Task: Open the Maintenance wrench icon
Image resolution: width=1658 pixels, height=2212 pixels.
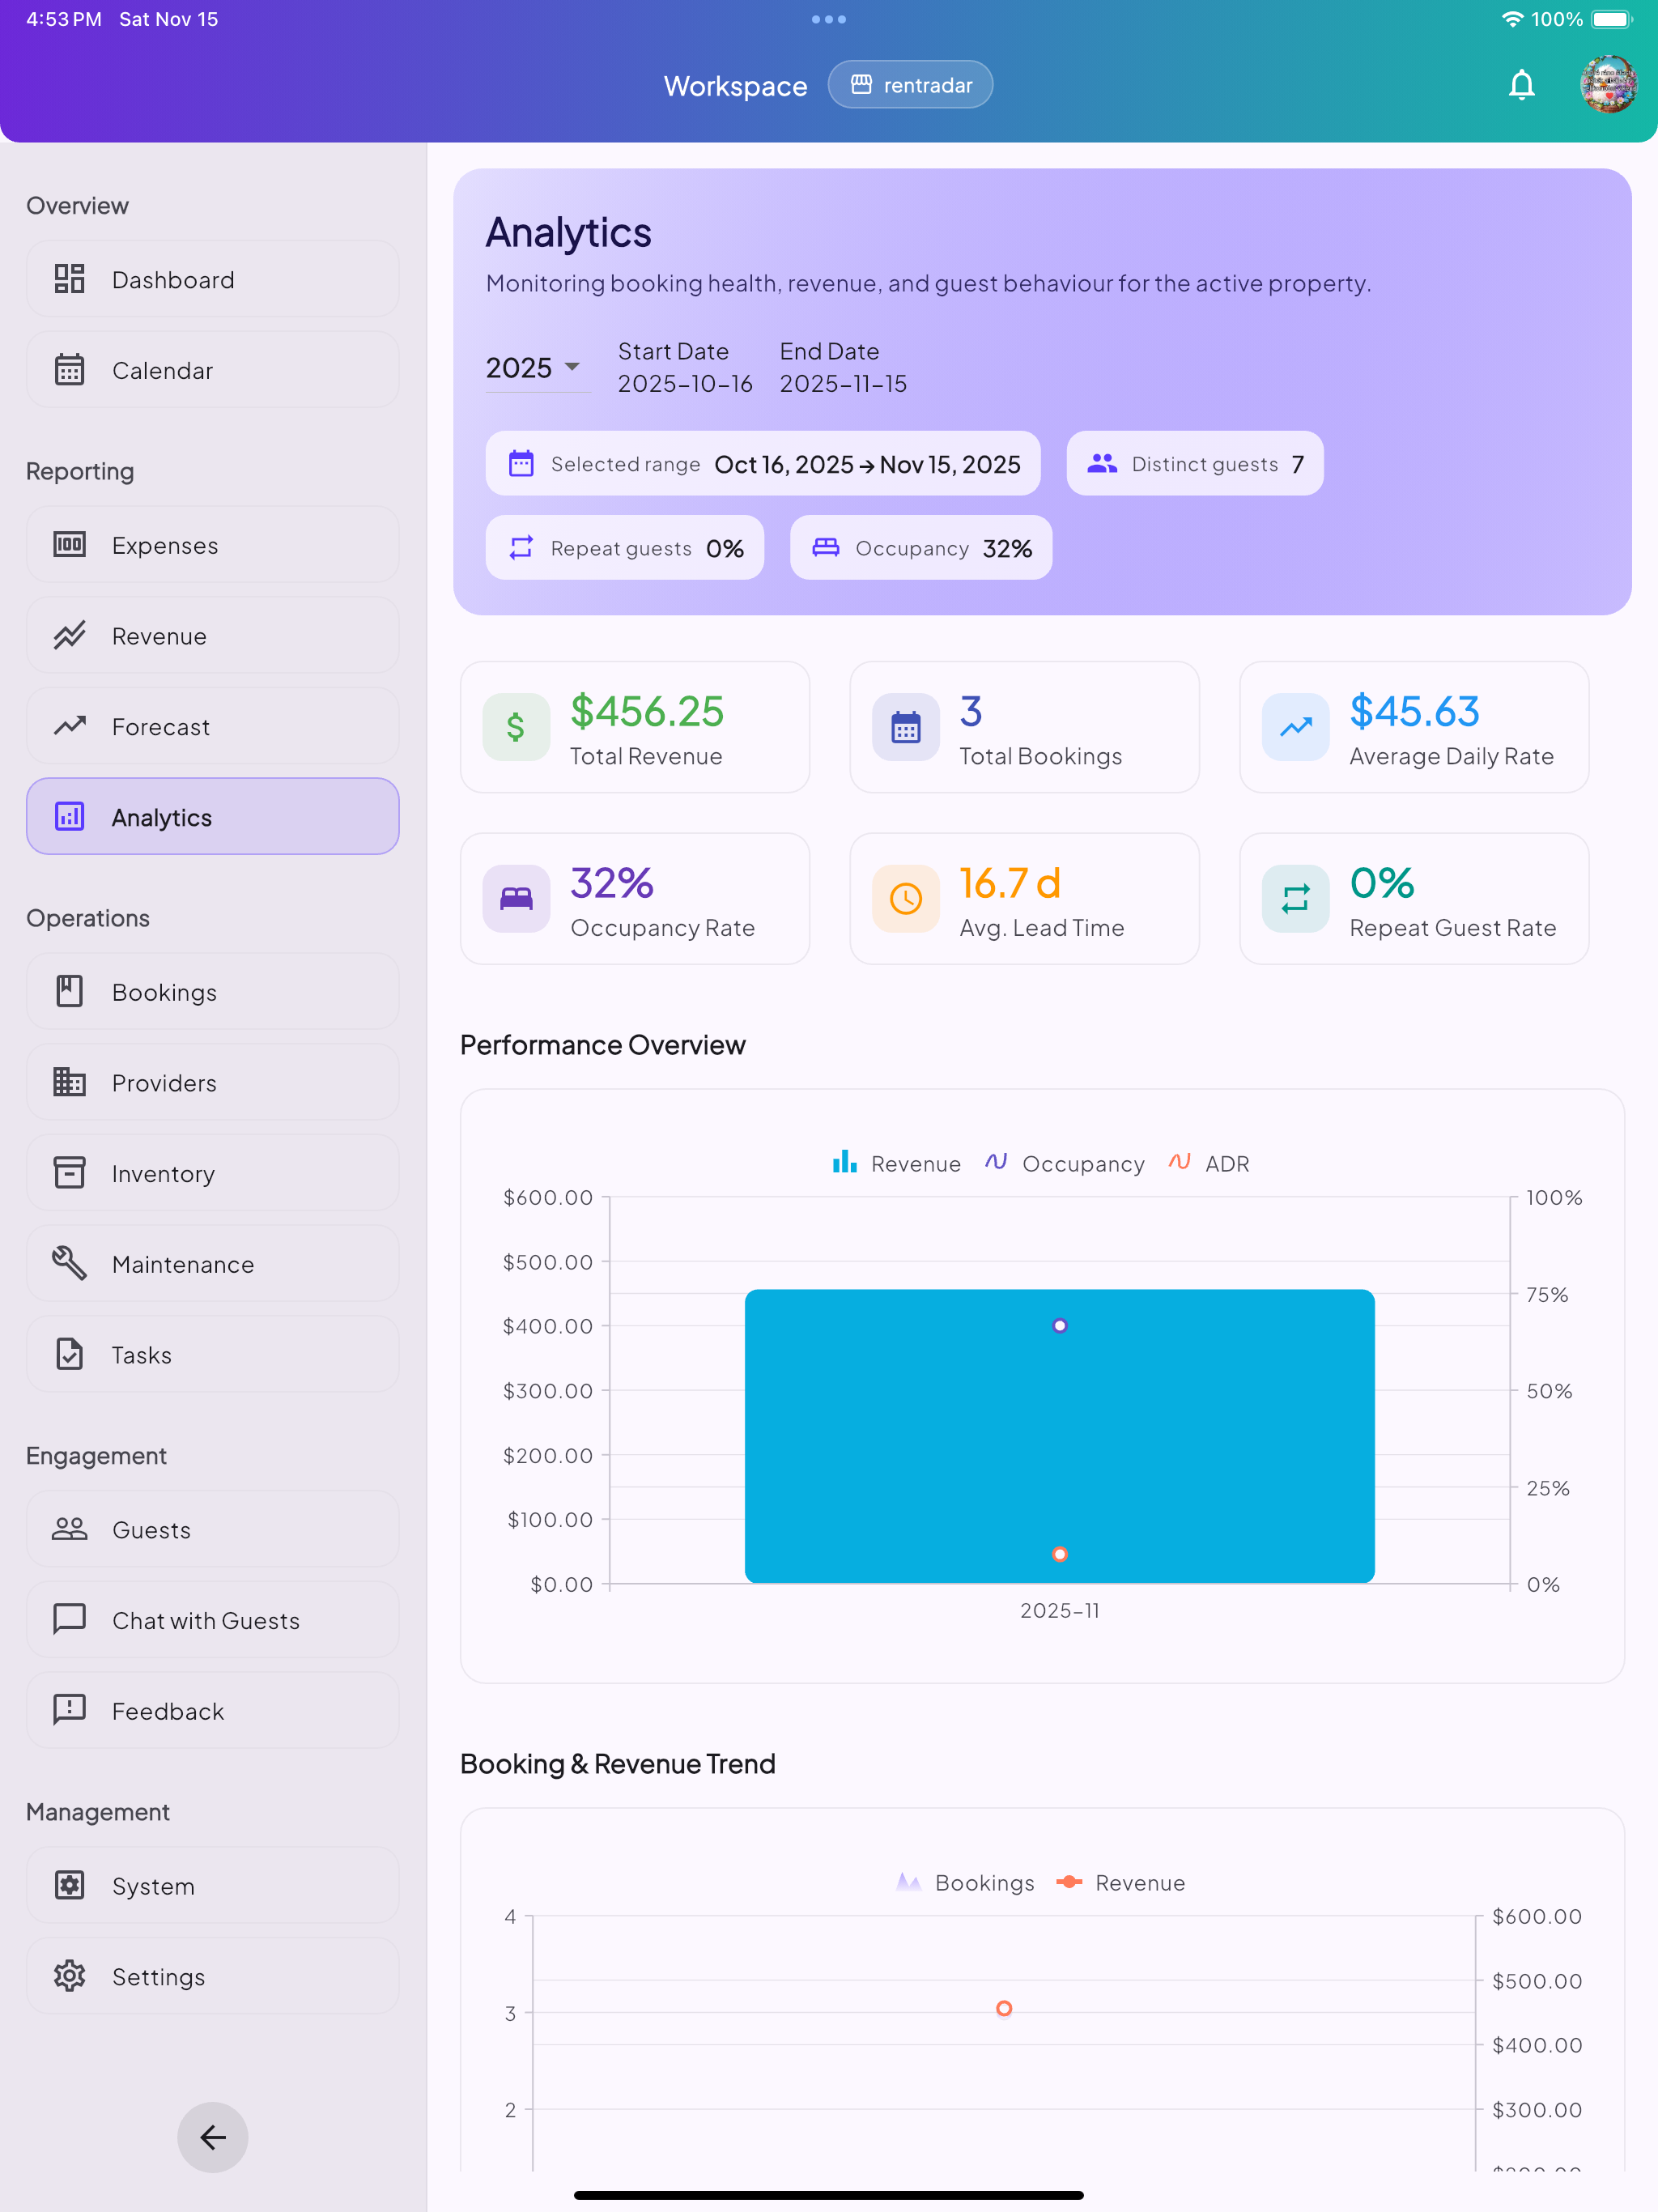Action: click(69, 1264)
